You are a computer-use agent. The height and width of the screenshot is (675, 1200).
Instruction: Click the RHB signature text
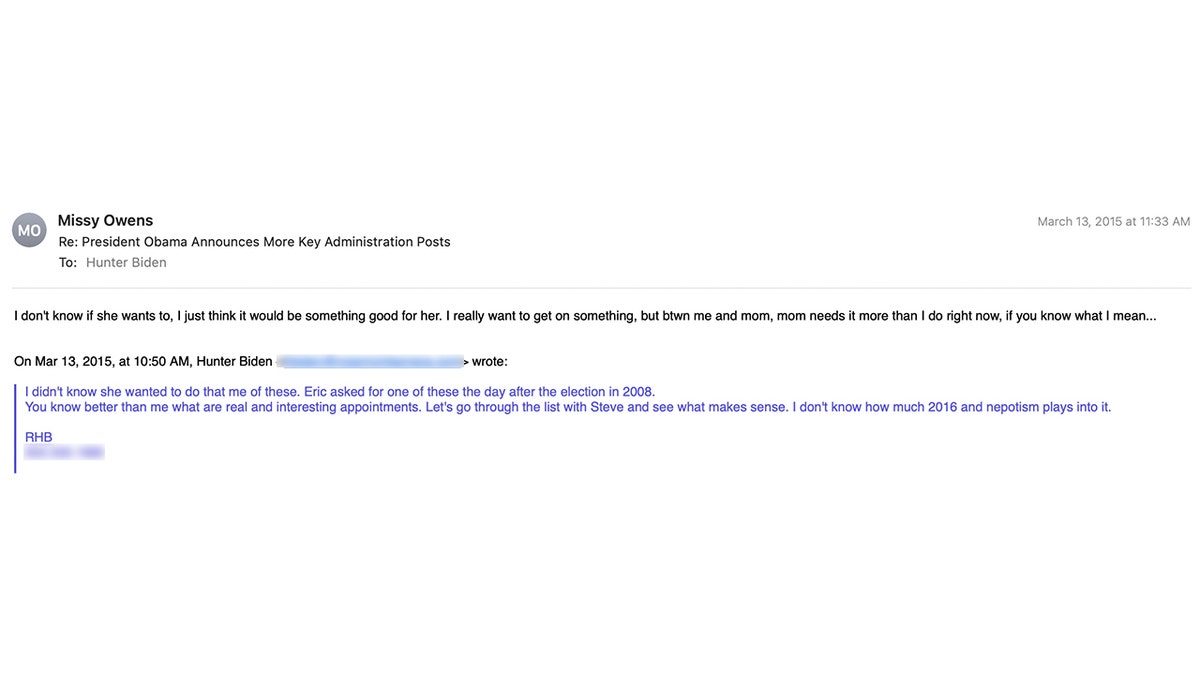(x=39, y=438)
